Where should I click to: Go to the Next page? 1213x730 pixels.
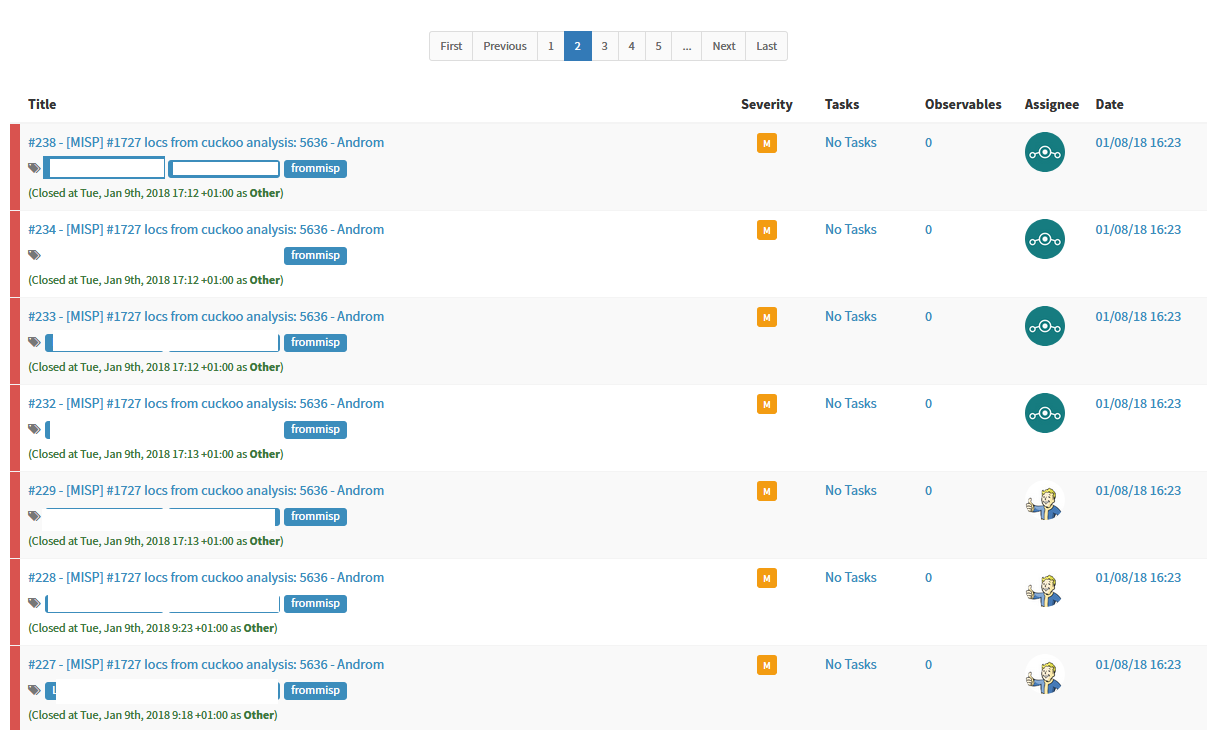(x=723, y=46)
